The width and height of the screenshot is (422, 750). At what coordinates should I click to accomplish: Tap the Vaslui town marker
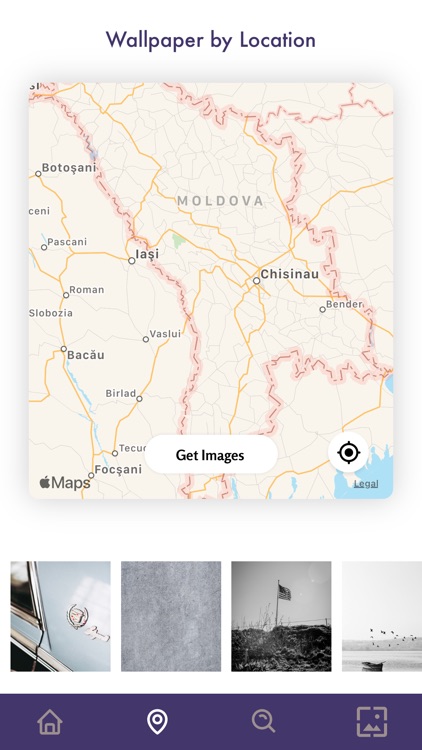point(145,339)
